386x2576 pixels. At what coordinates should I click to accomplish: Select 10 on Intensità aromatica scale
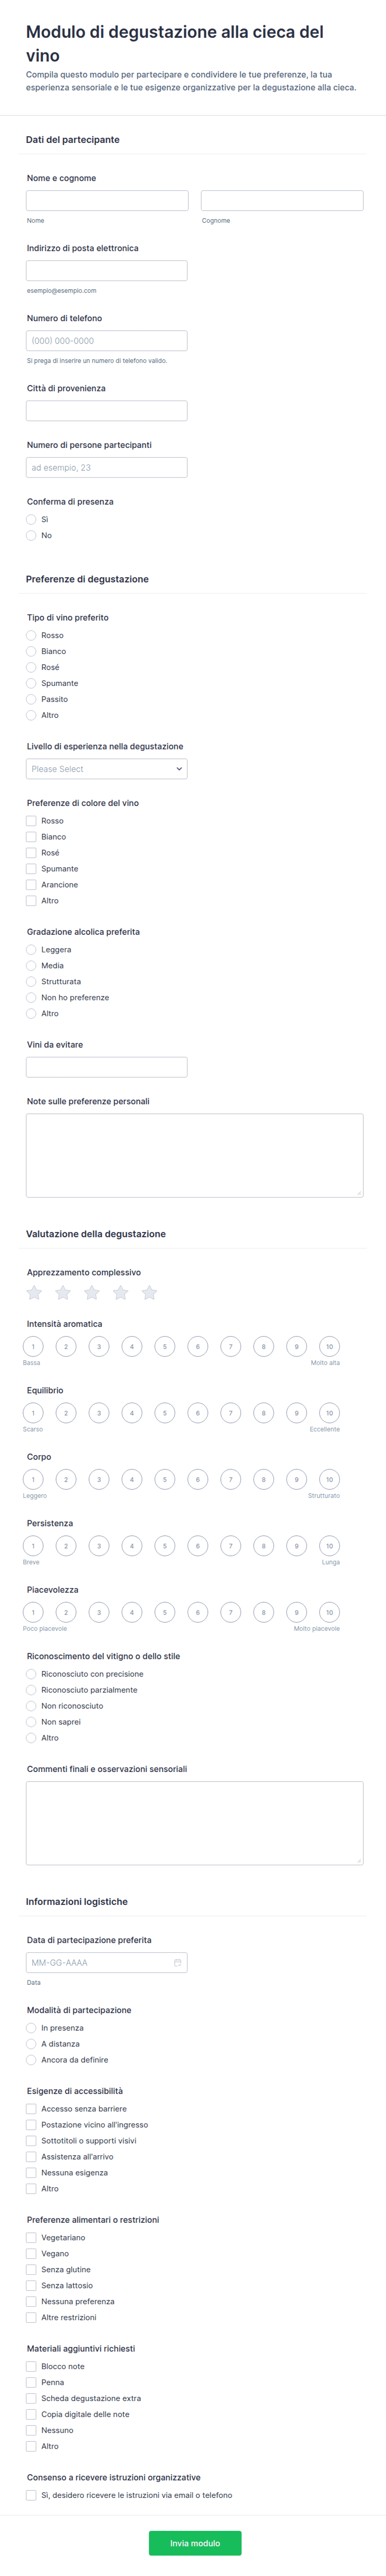[x=329, y=1347]
